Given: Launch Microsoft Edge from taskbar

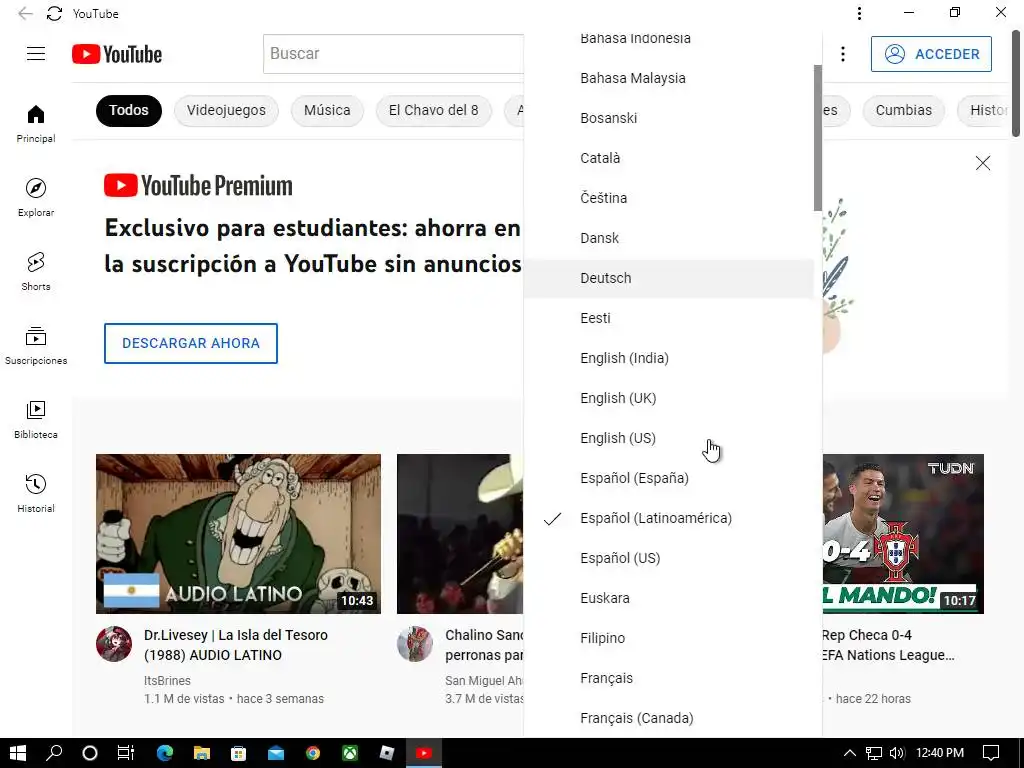Looking at the screenshot, I should pos(165,753).
